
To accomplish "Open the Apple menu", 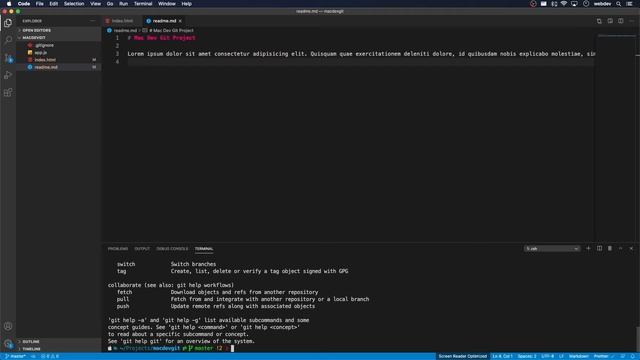I will (9, 4).
